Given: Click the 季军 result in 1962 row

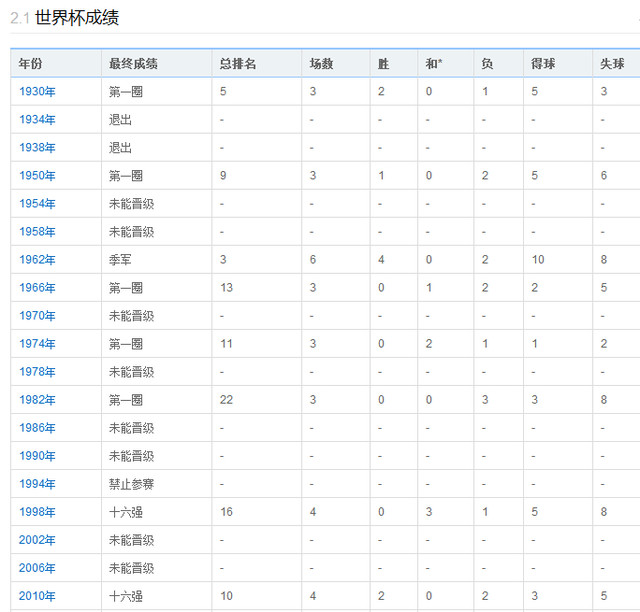Looking at the screenshot, I should coord(120,260).
